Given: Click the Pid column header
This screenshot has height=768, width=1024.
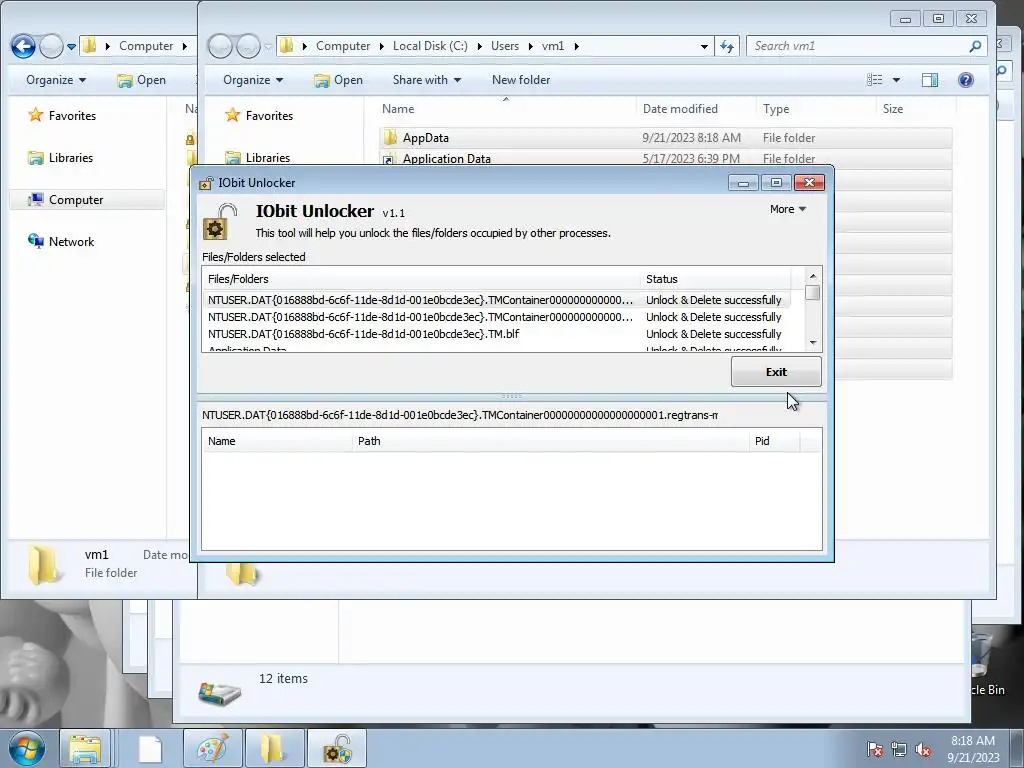Looking at the screenshot, I should pyautogui.click(x=774, y=441).
